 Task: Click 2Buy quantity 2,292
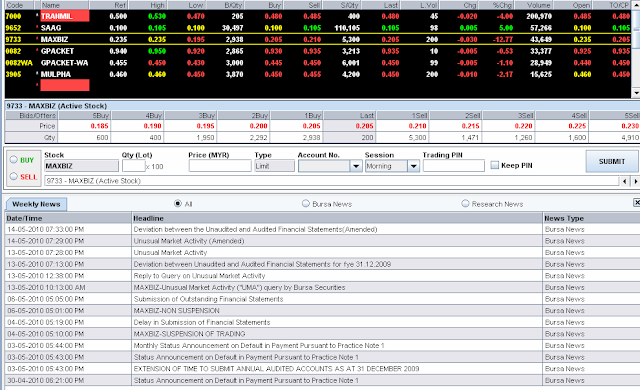[258, 137]
